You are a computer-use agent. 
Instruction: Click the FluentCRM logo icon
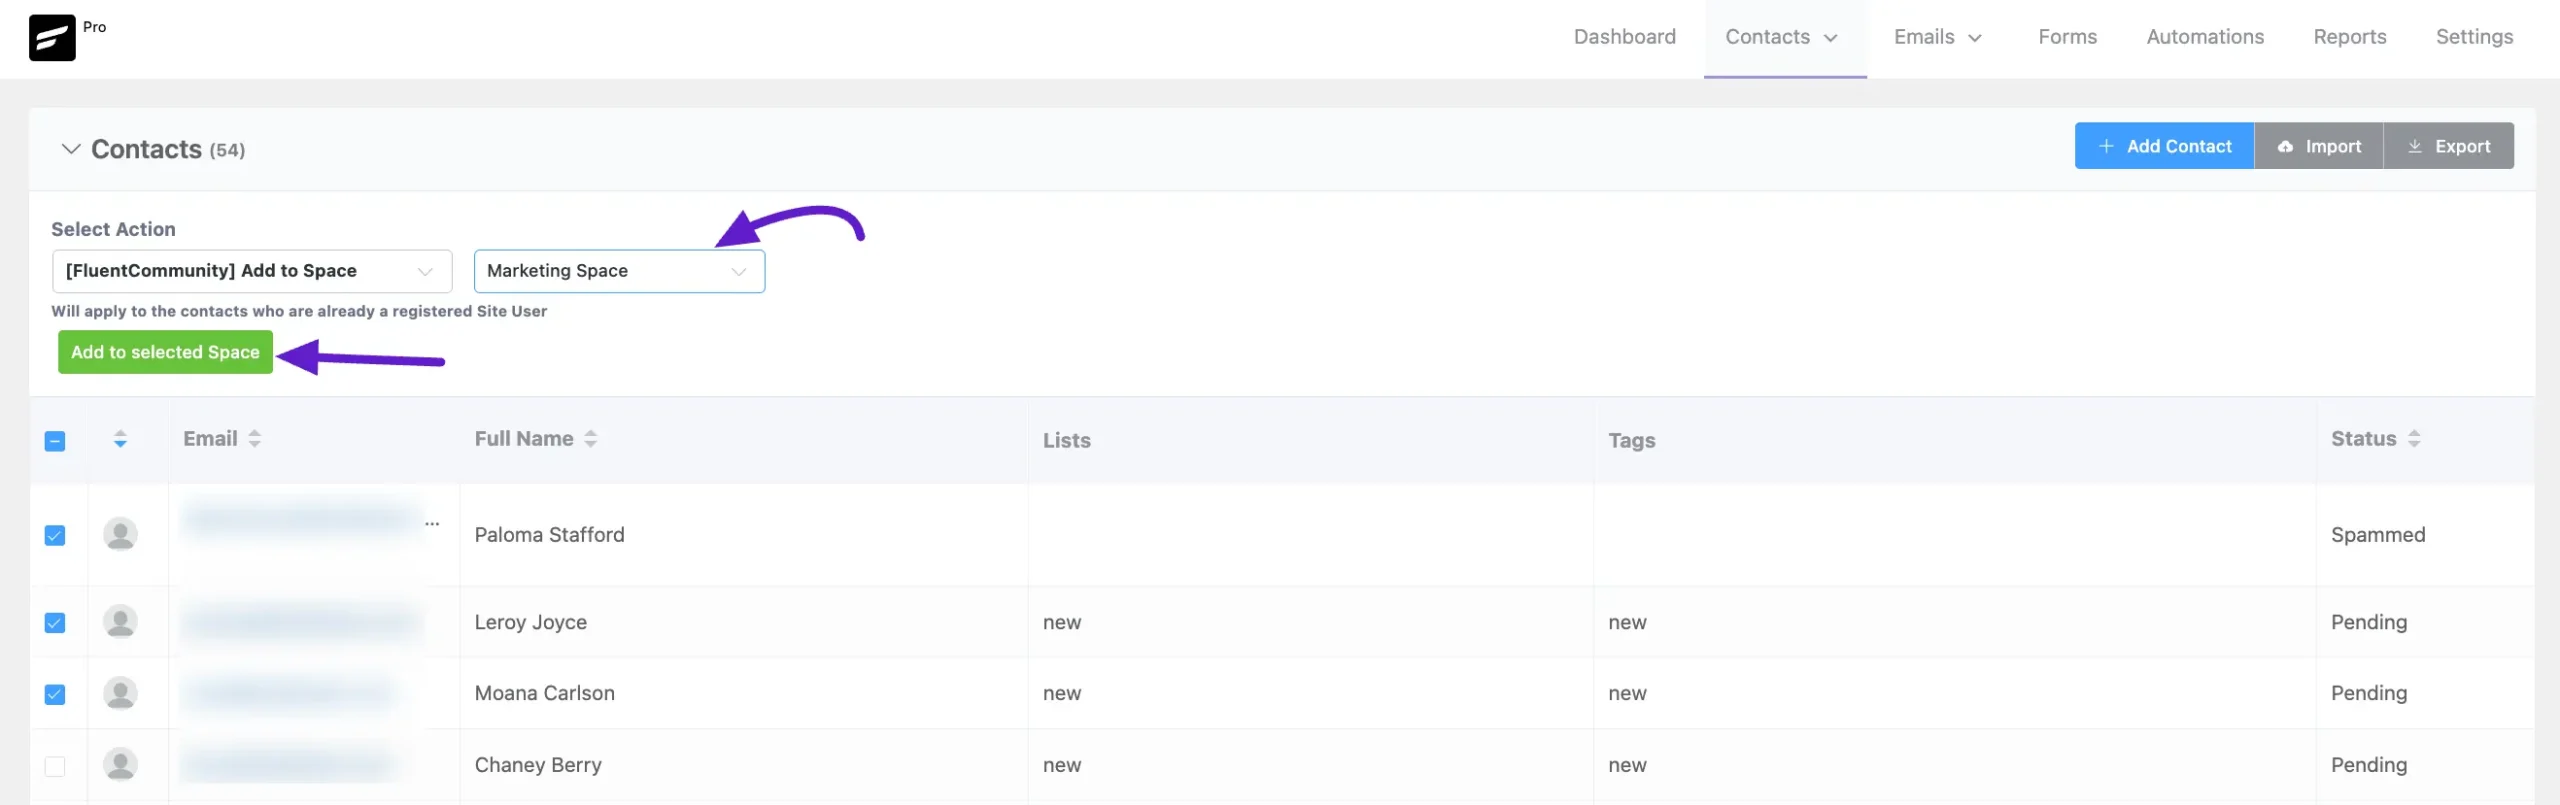pyautogui.click(x=52, y=38)
